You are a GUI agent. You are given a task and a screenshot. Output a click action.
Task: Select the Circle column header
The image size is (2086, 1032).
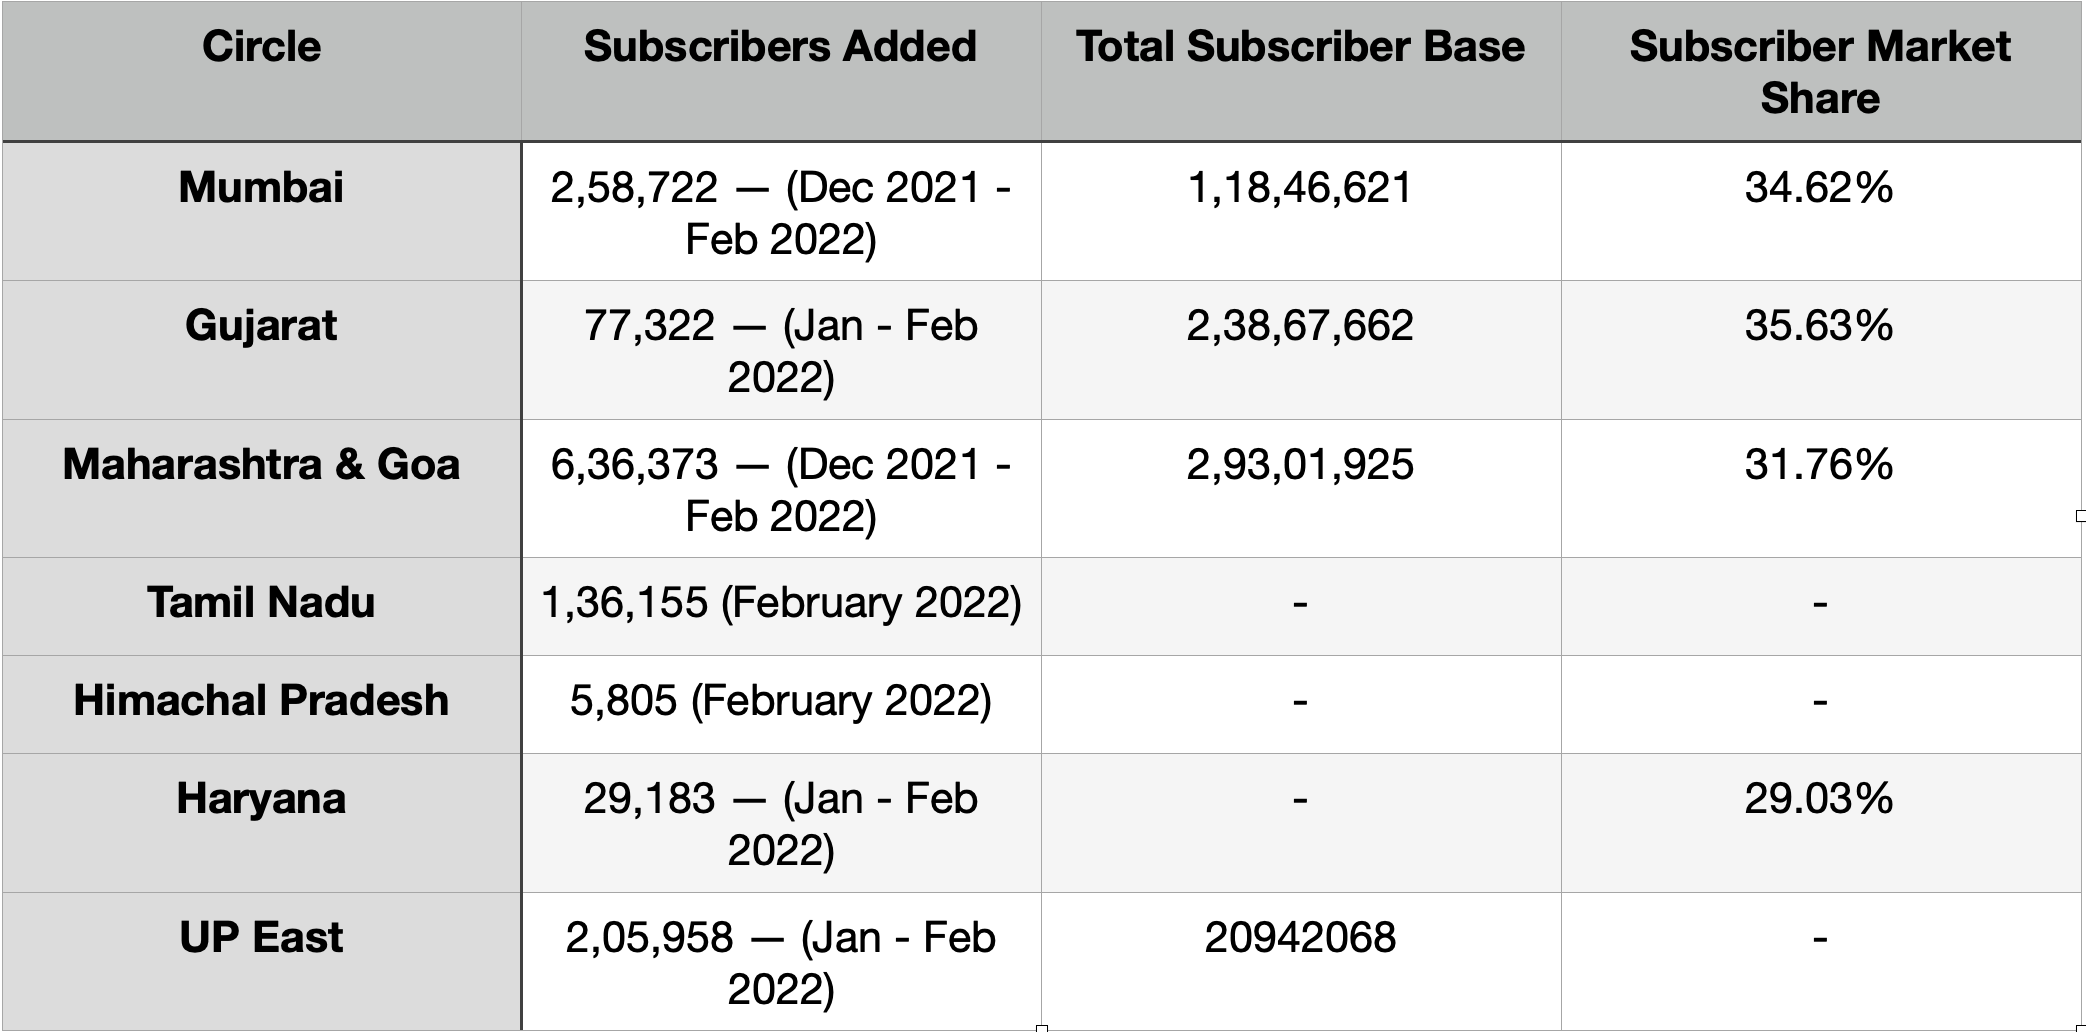point(261,71)
